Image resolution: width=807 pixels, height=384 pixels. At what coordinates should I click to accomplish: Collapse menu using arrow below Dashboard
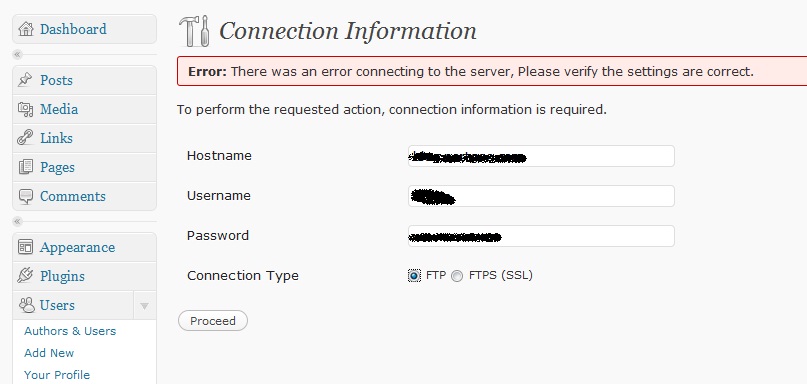pyautogui.click(x=17, y=54)
